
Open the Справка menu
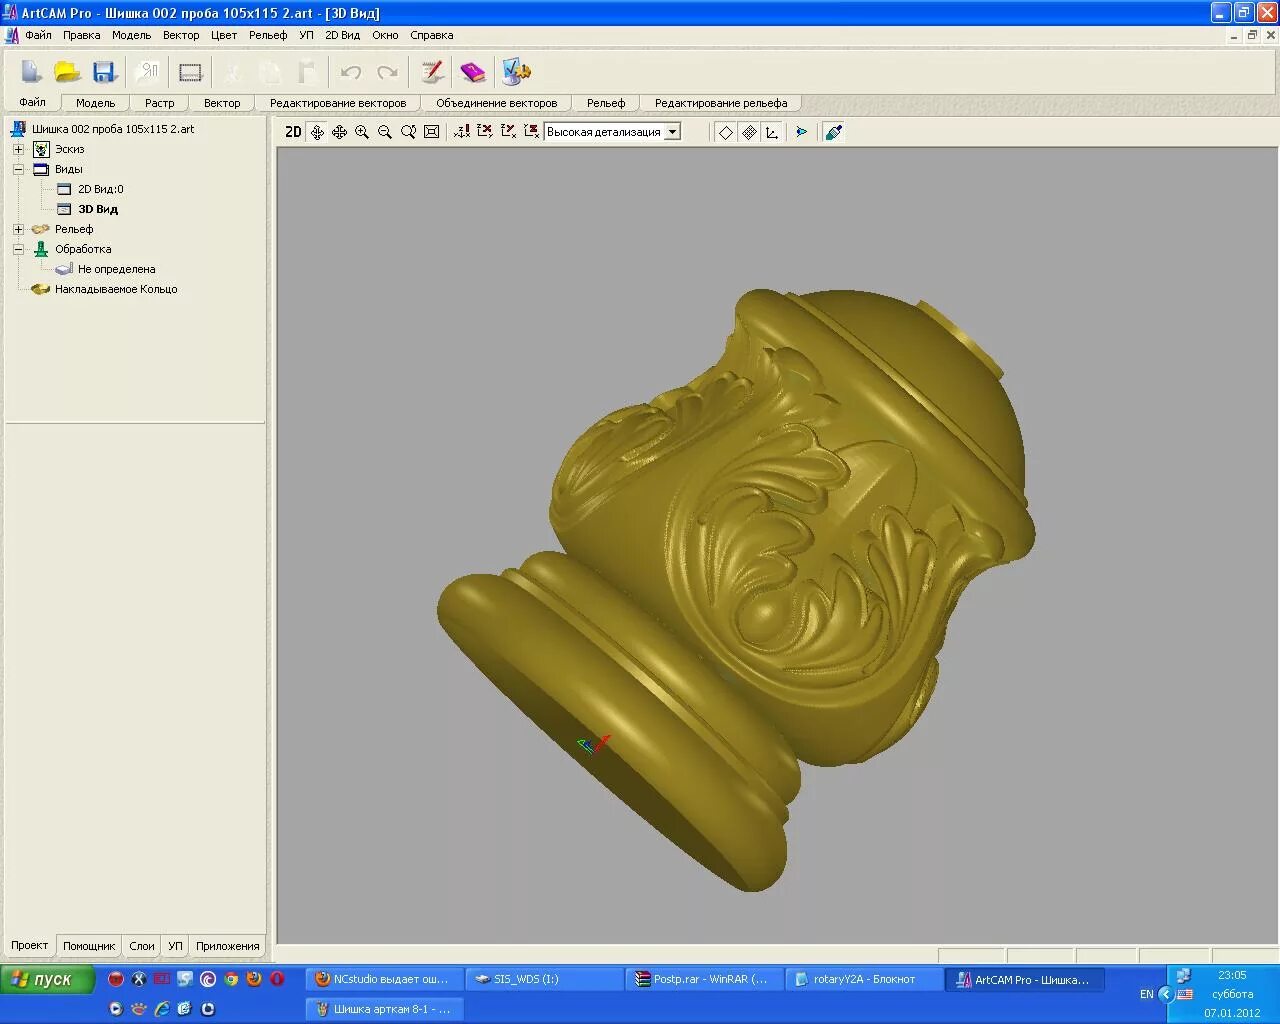[x=431, y=35]
